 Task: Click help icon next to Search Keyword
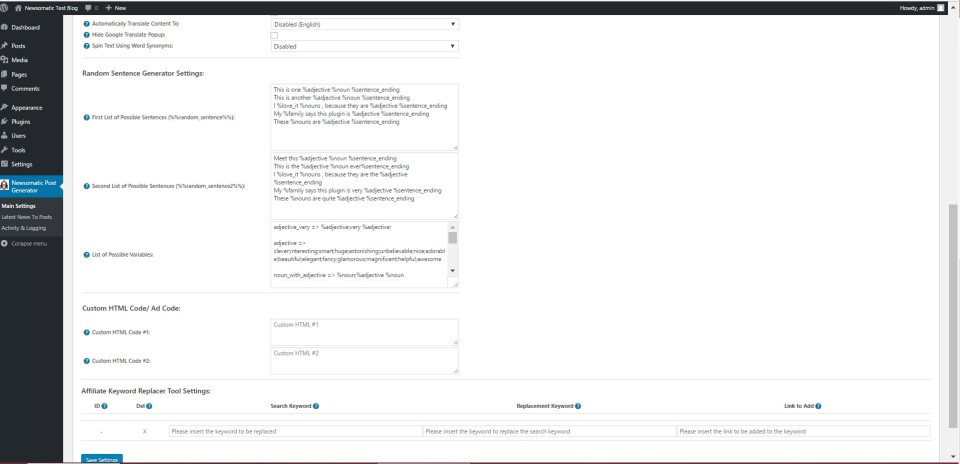pyautogui.click(x=317, y=406)
